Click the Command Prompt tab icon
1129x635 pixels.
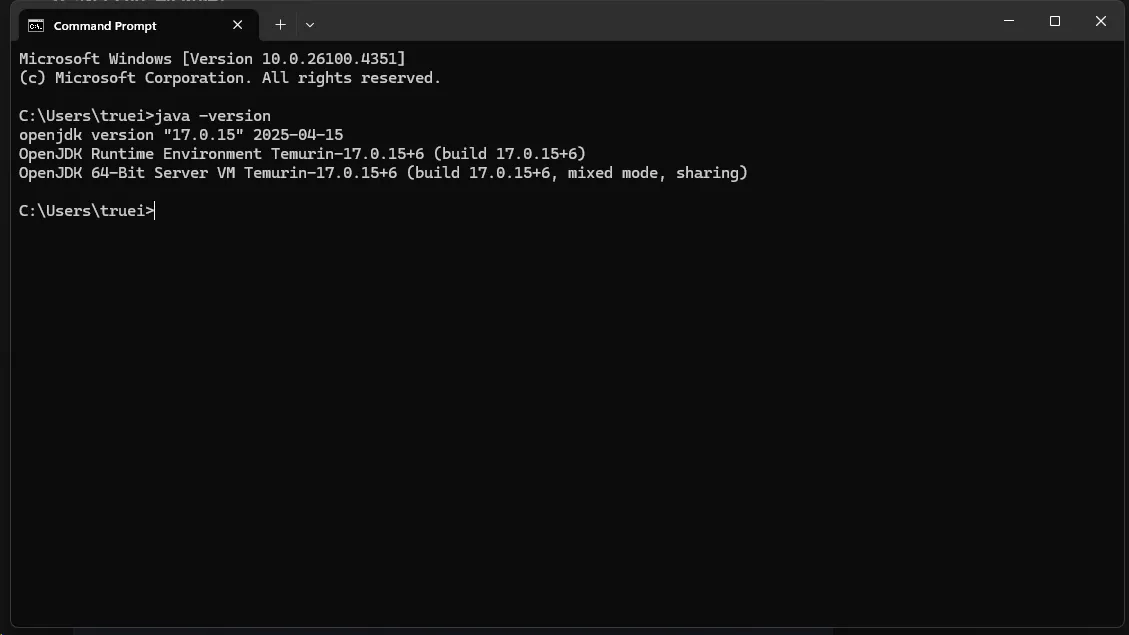pyautogui.click(x=35, y=26)
